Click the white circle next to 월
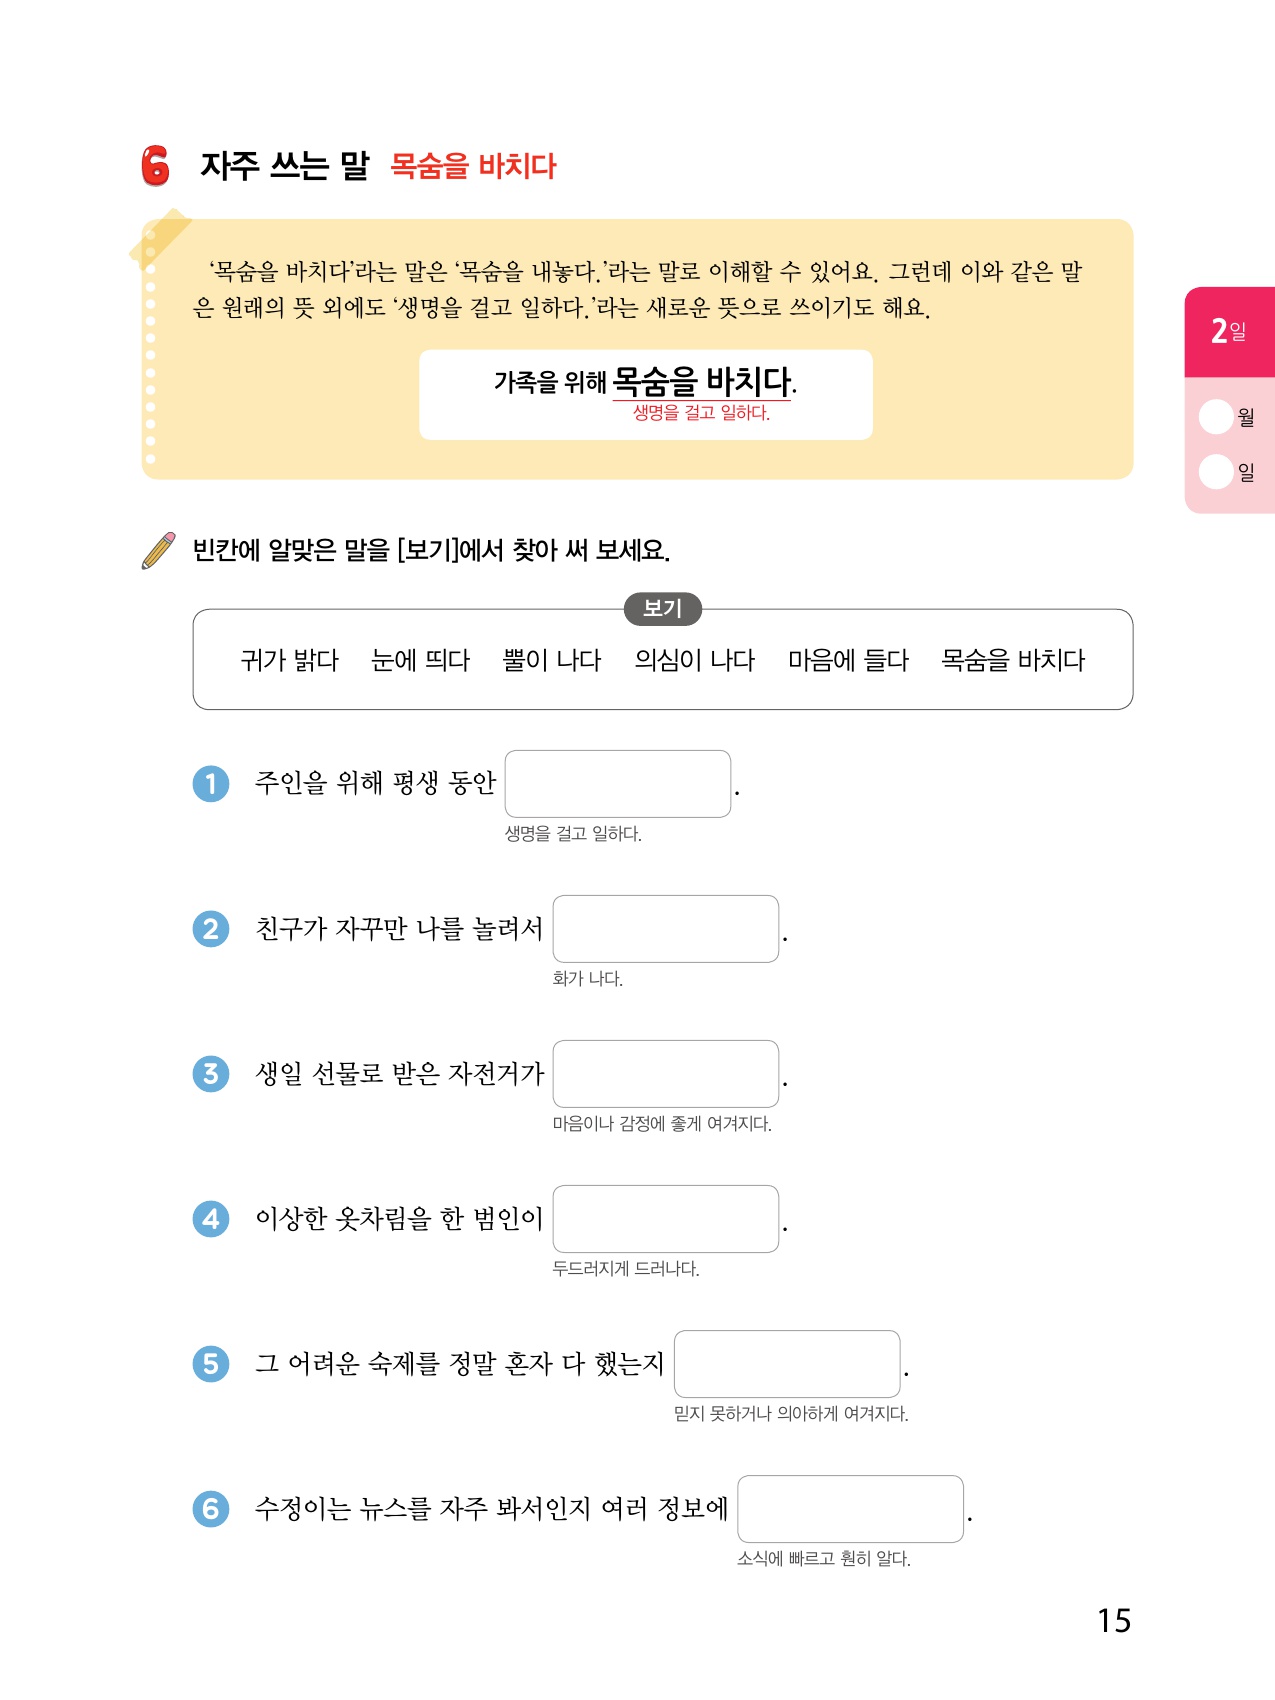 pyautogui.click(x=1216, y=417)
